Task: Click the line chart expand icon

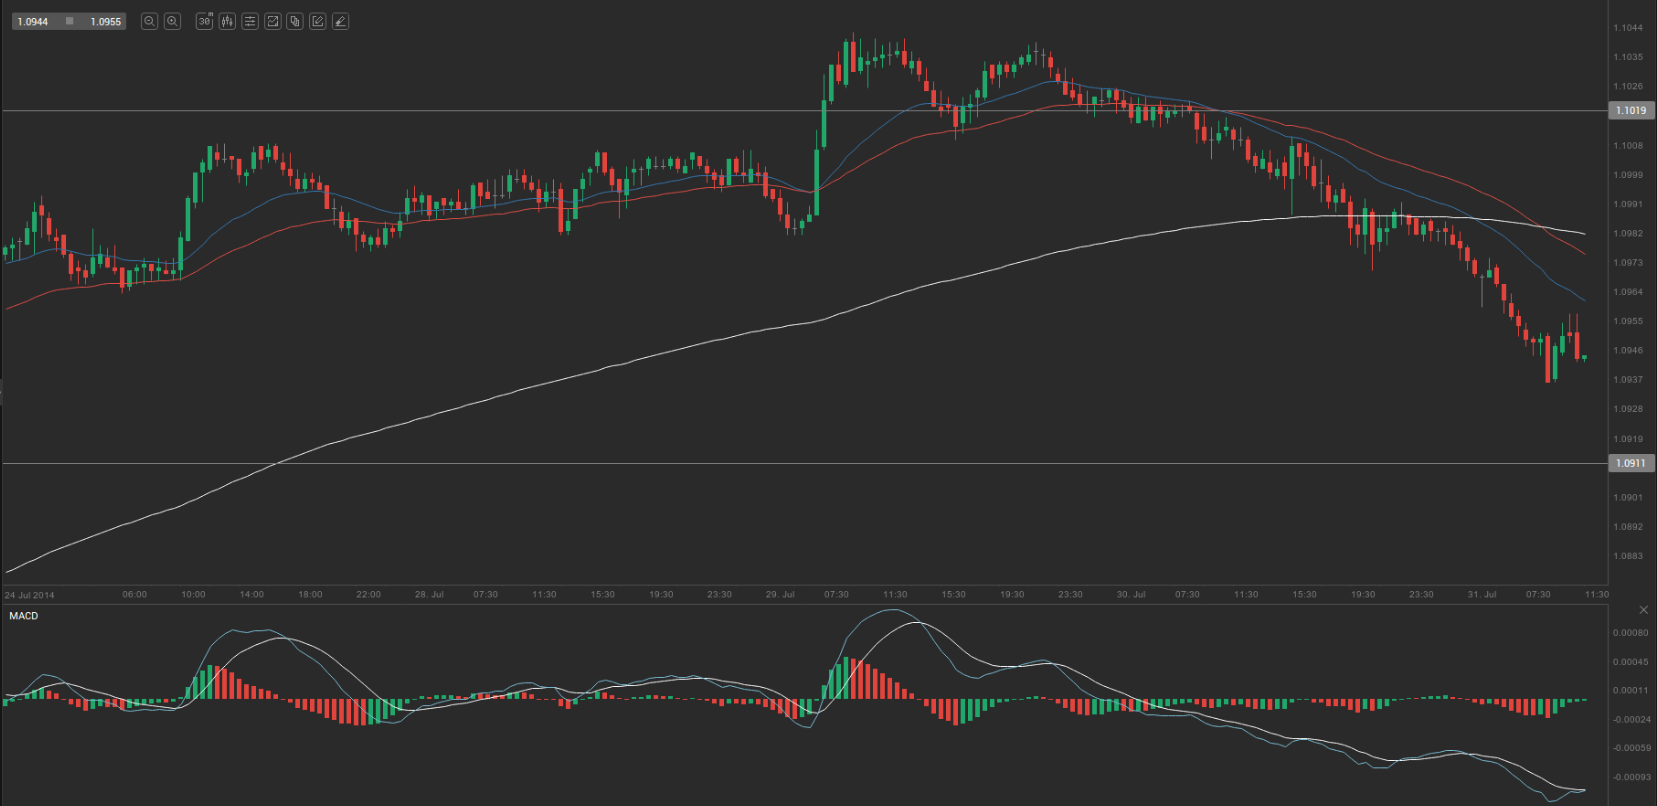Action: (x=272, y=21)
